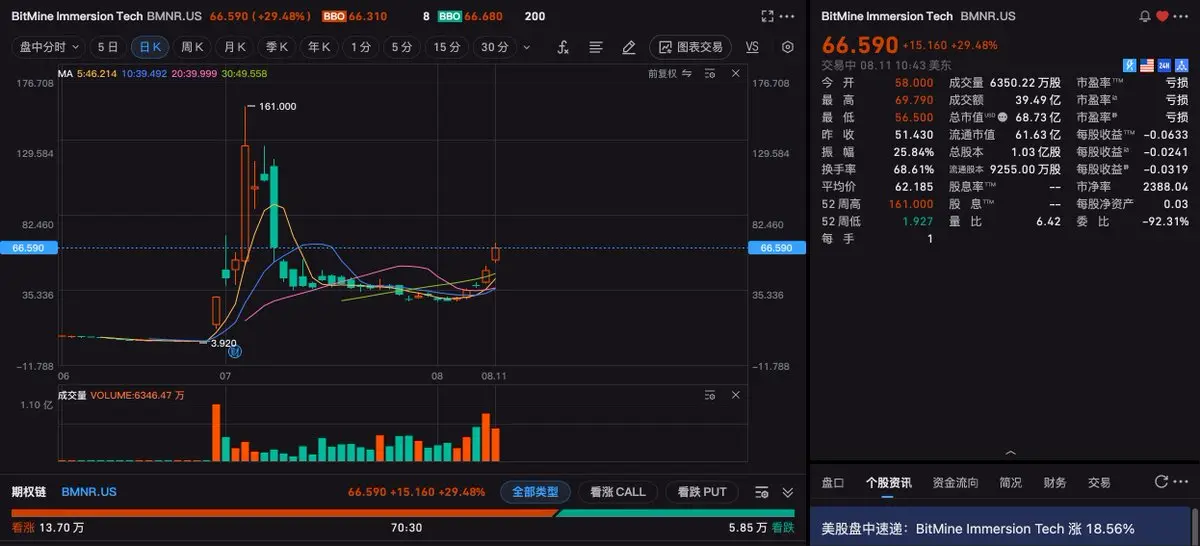Screen dimensions: 1200x546
Task: Click the BBO ask price 66.680
Action: coord(483,16)
